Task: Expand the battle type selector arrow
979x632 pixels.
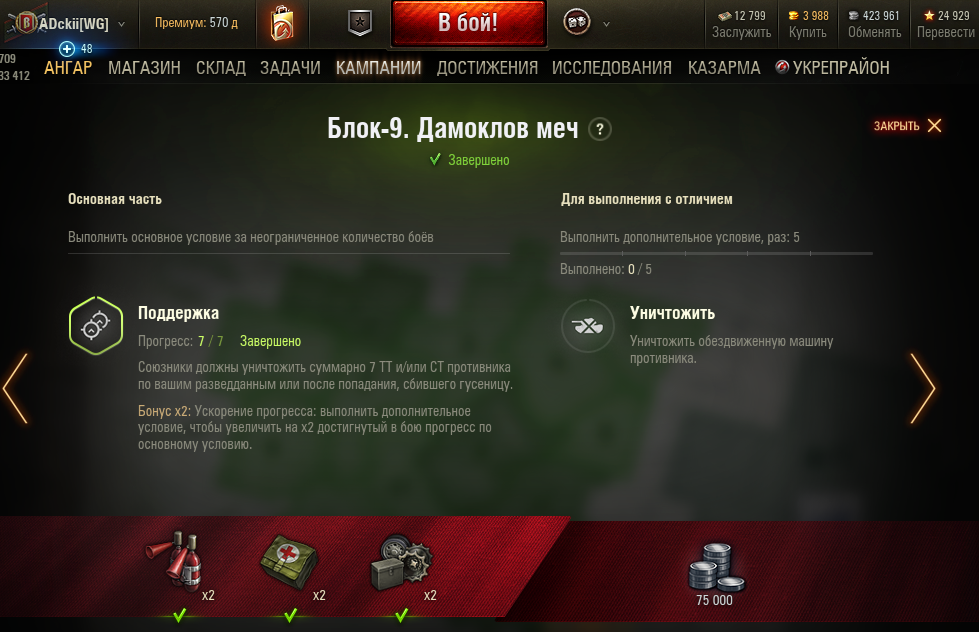Action: (x=606, y=24)
